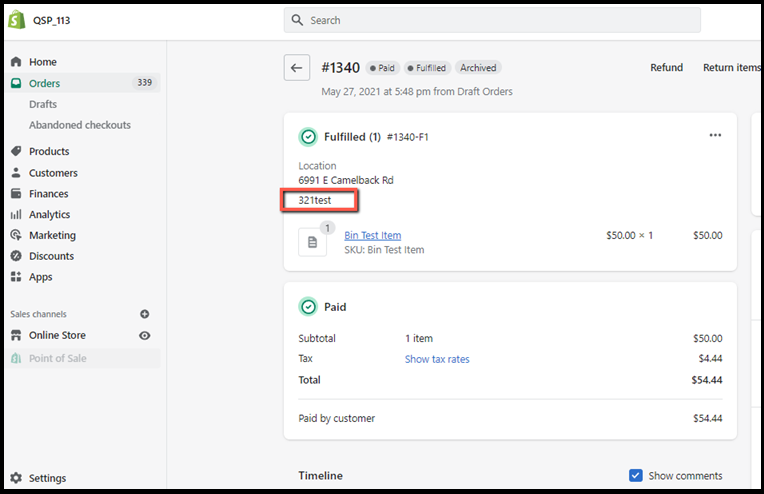Image resolution: width=764 pixels, height=494 pixels.
Task: Click the back arrow next to #1340
Action: (297, 68)
